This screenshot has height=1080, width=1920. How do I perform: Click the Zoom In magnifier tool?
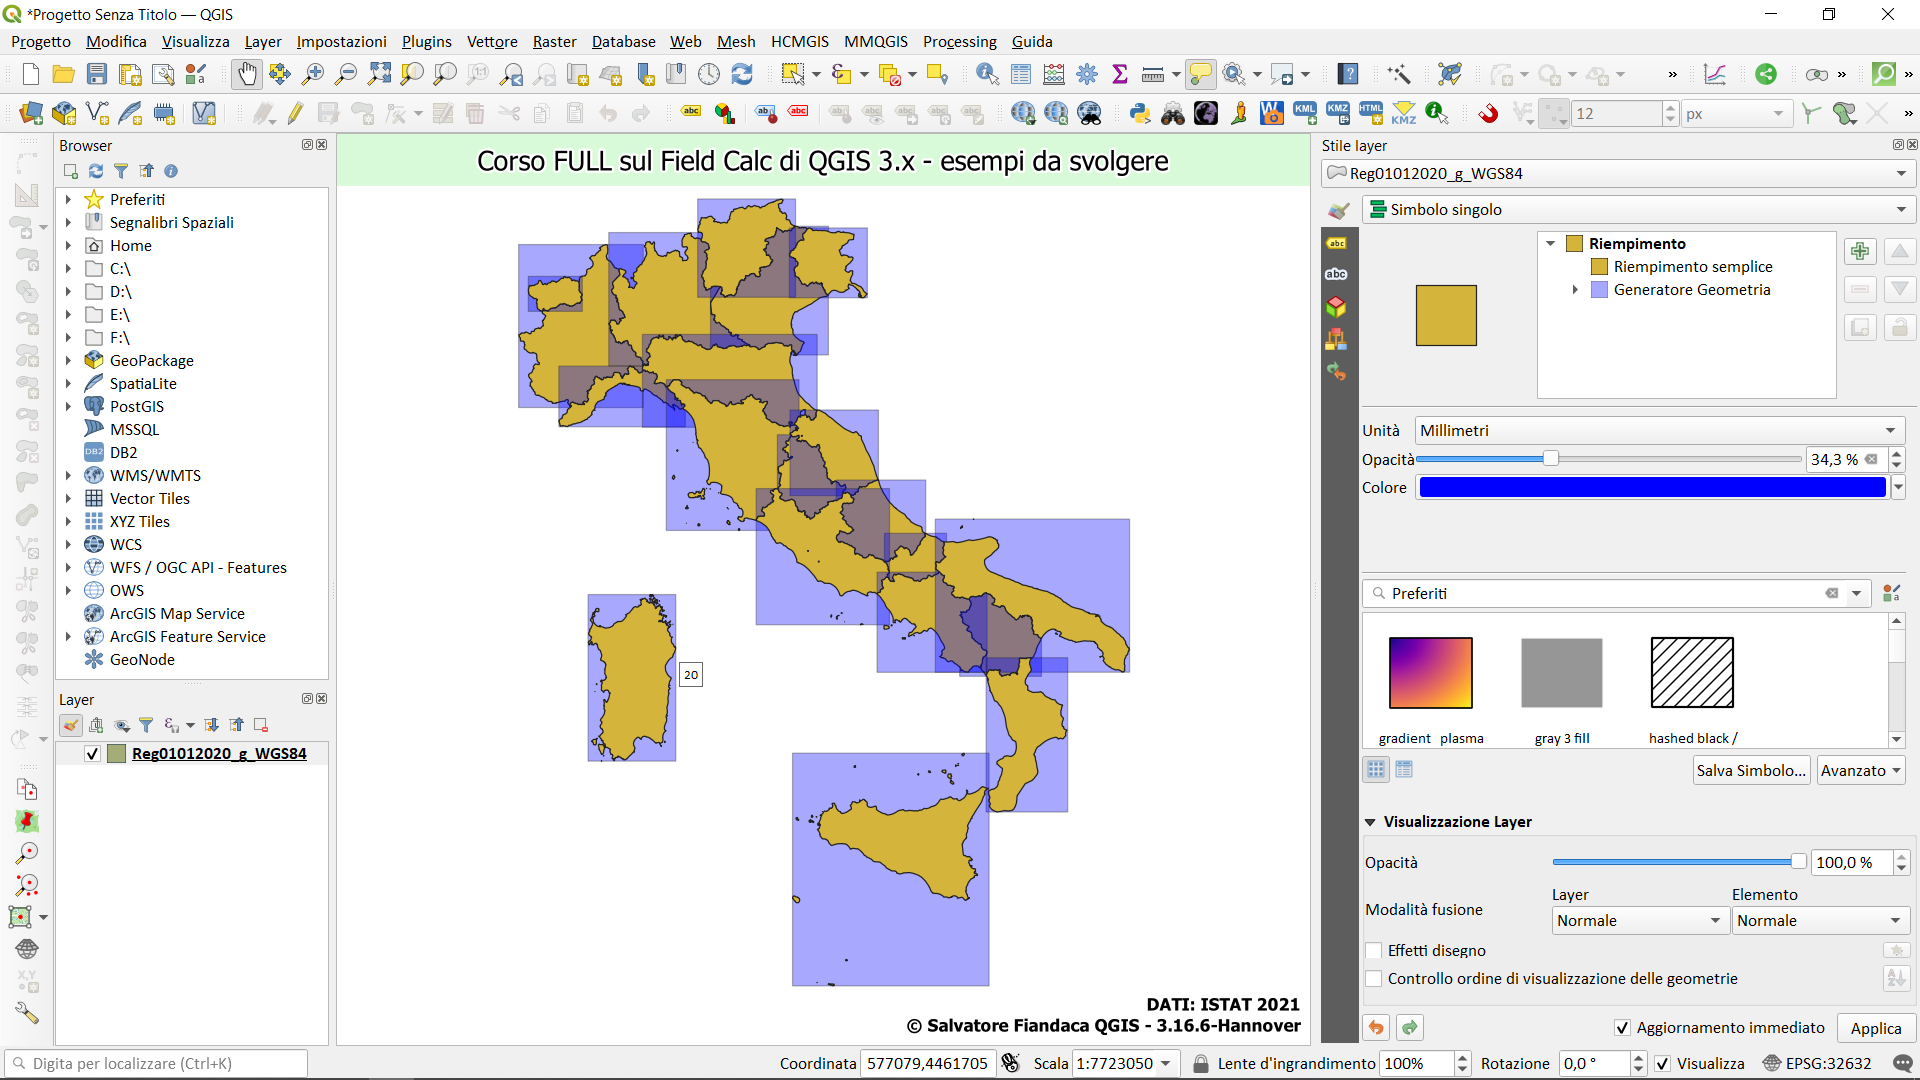313,74
